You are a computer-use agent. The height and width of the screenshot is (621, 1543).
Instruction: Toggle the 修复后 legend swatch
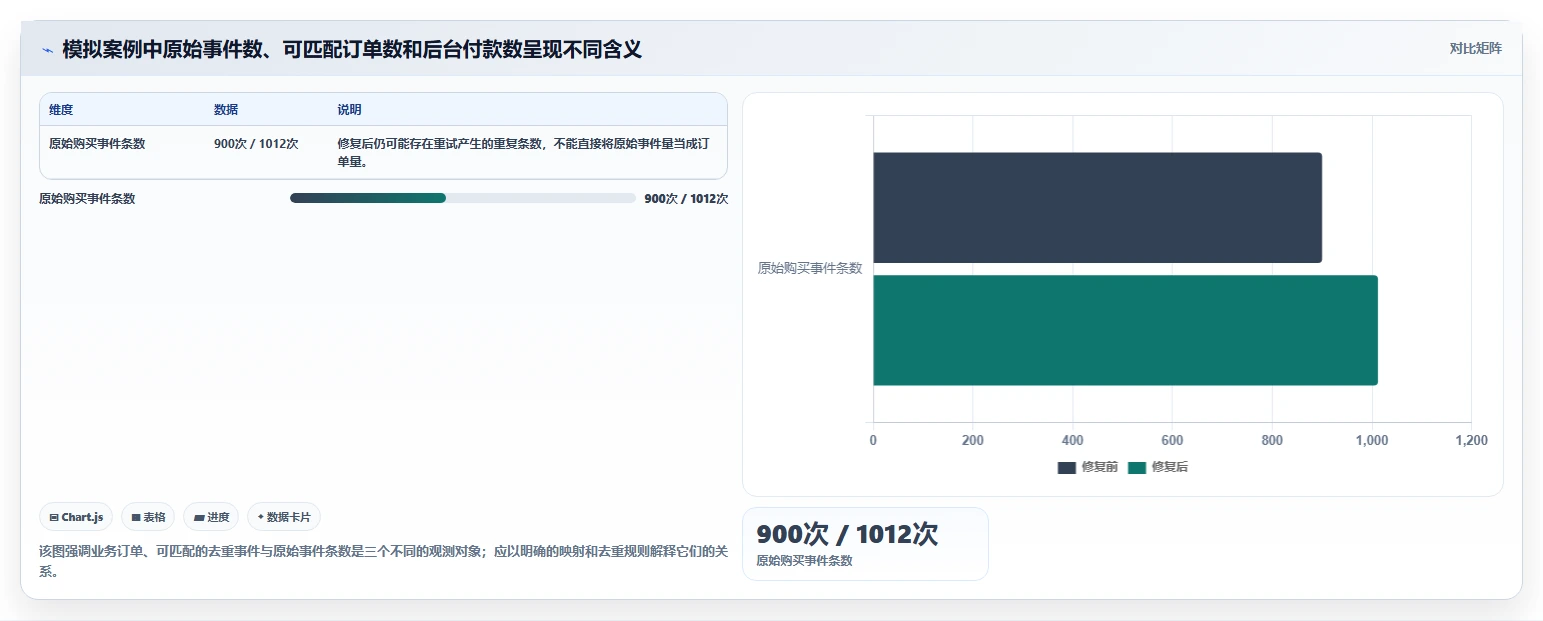[x=1137, y=467]
